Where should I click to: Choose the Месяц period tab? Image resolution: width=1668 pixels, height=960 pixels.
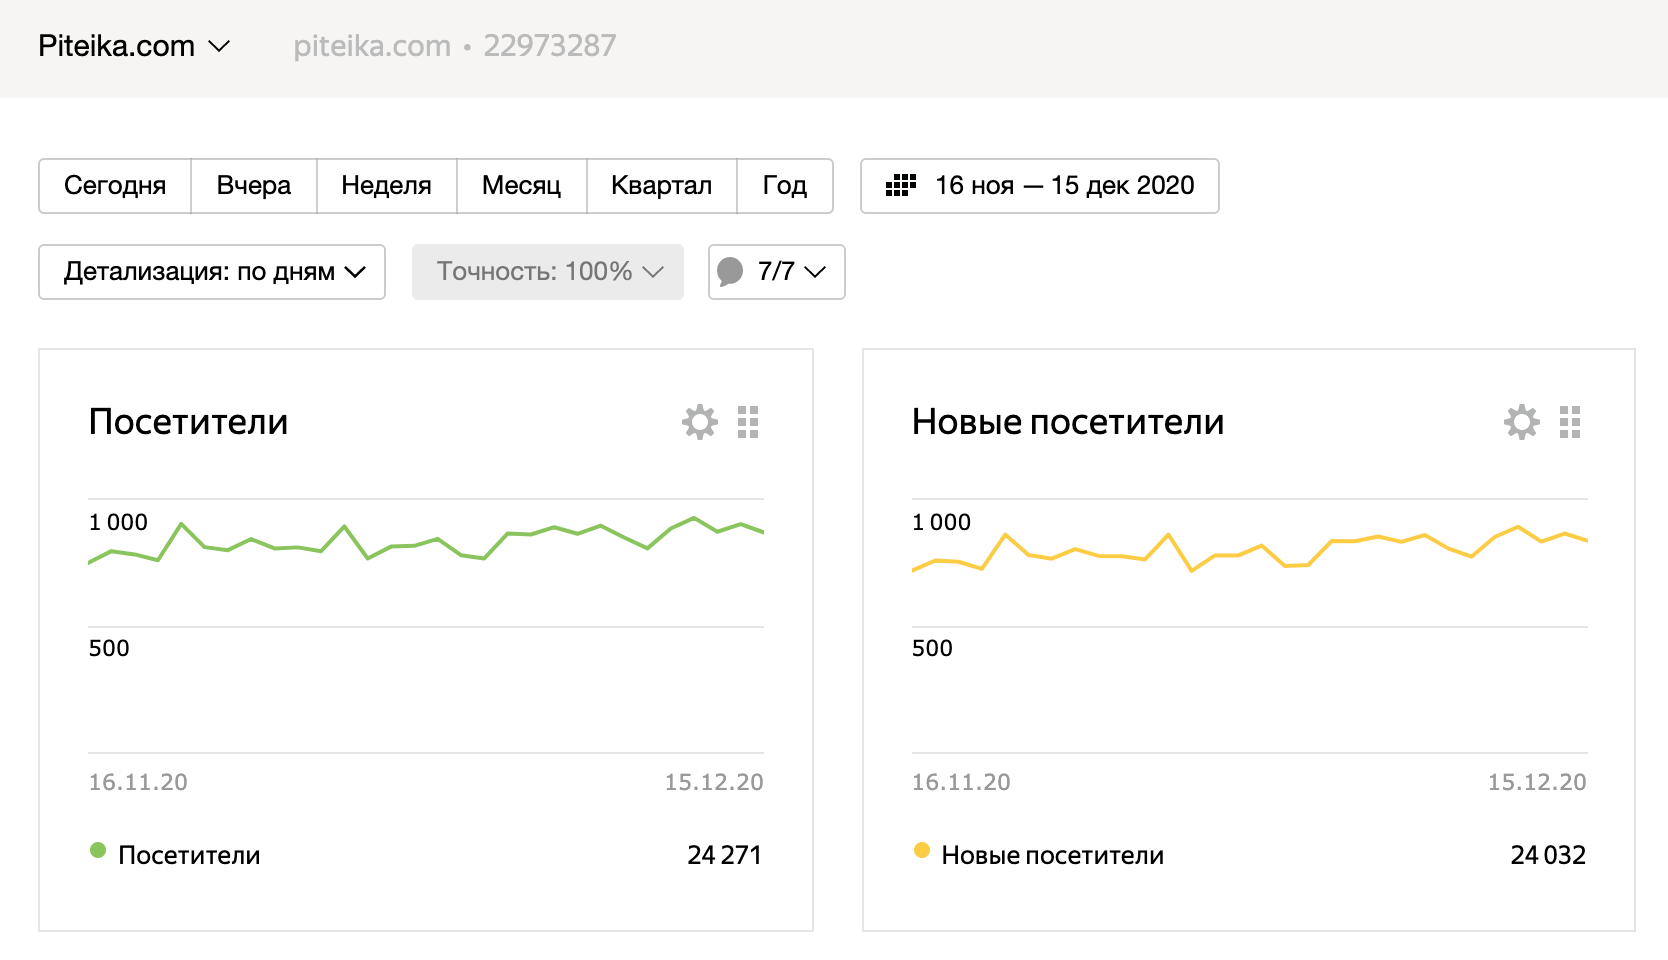pos(521,186)
